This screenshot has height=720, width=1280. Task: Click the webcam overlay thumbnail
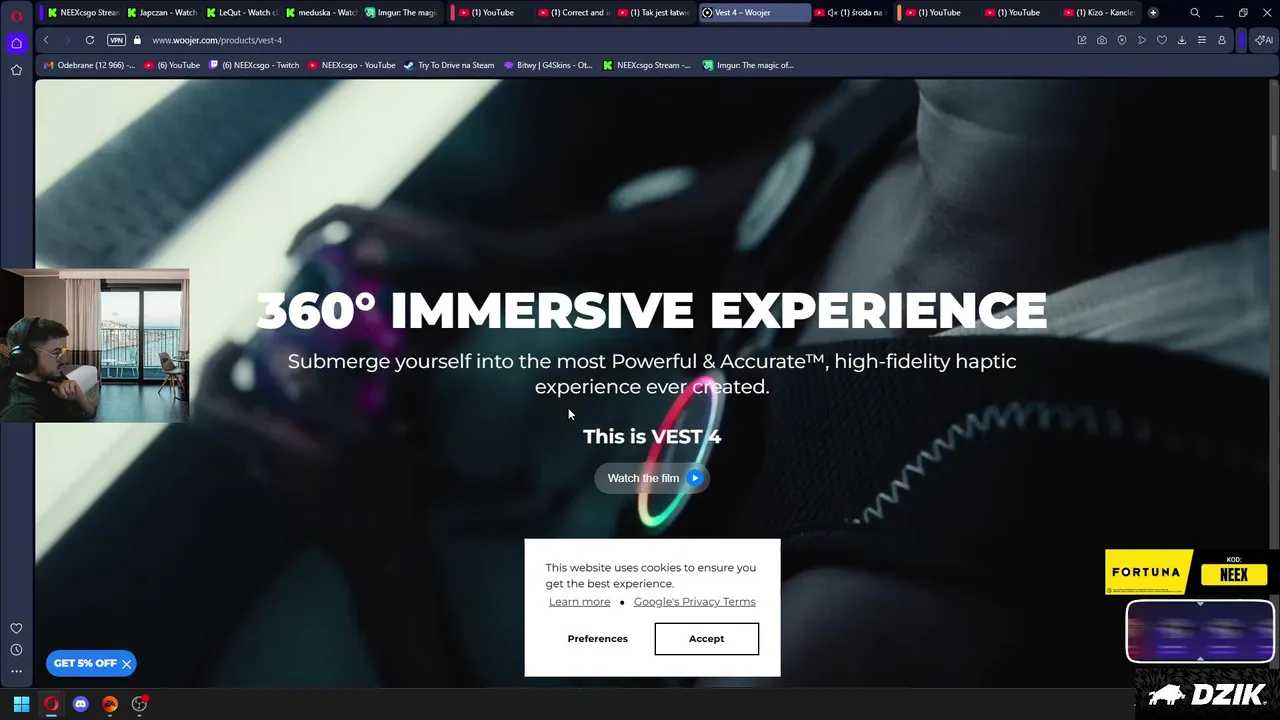94,345
